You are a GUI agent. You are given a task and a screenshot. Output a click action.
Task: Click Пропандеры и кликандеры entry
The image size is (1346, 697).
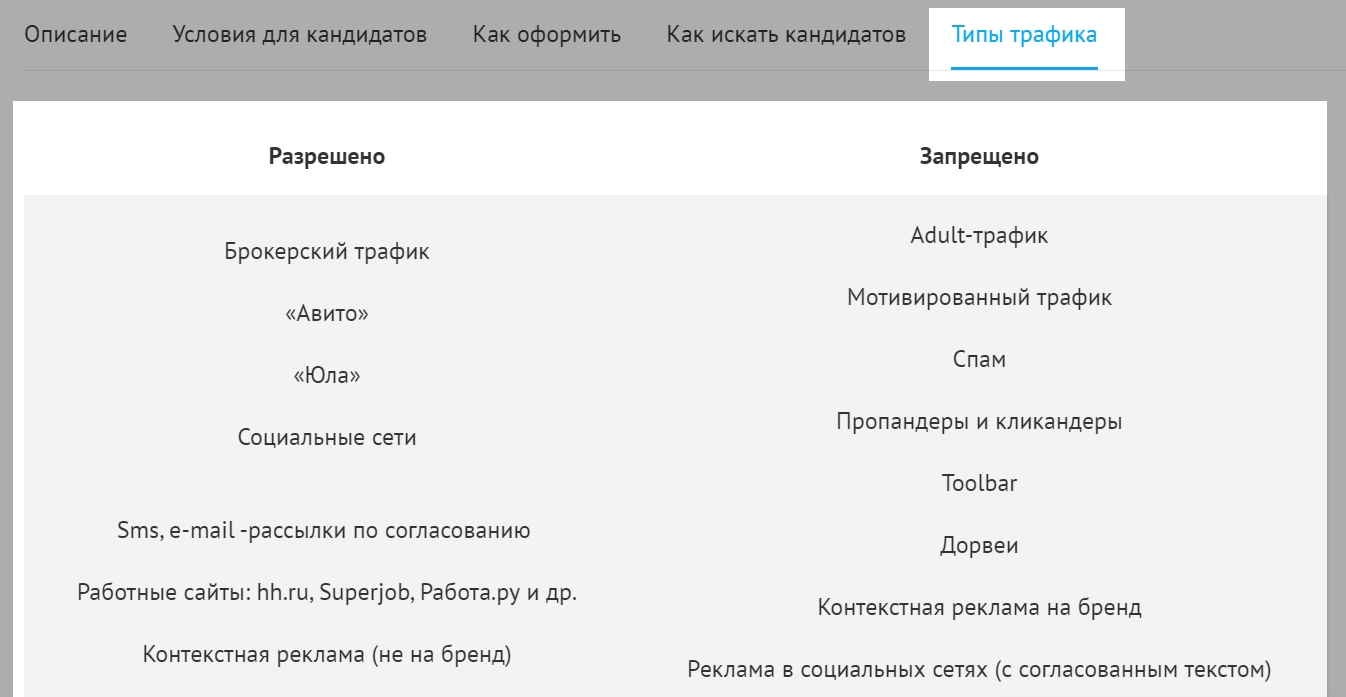979,422
